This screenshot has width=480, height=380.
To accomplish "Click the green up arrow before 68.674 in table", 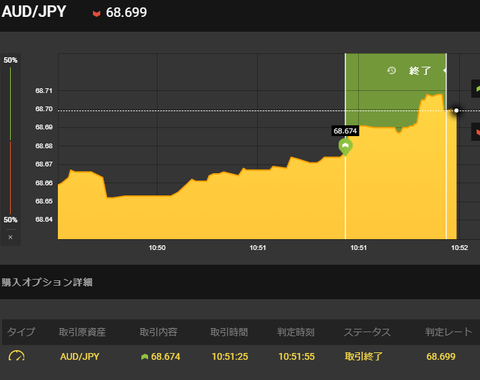I will [144, 357].
